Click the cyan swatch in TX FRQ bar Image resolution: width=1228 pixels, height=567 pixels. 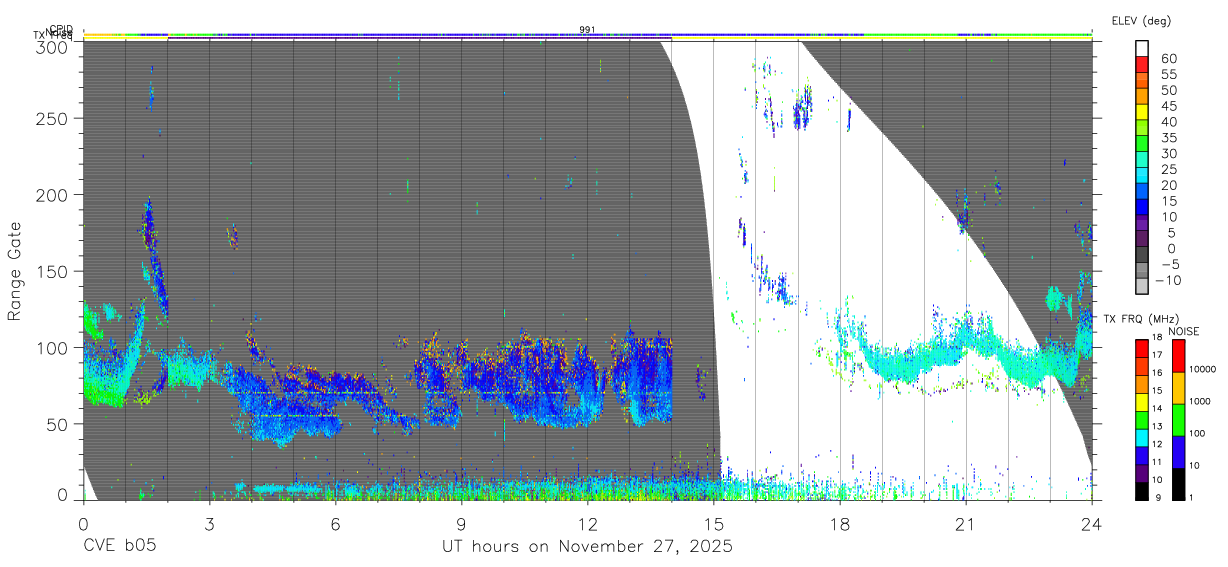tap(1142, 438)
